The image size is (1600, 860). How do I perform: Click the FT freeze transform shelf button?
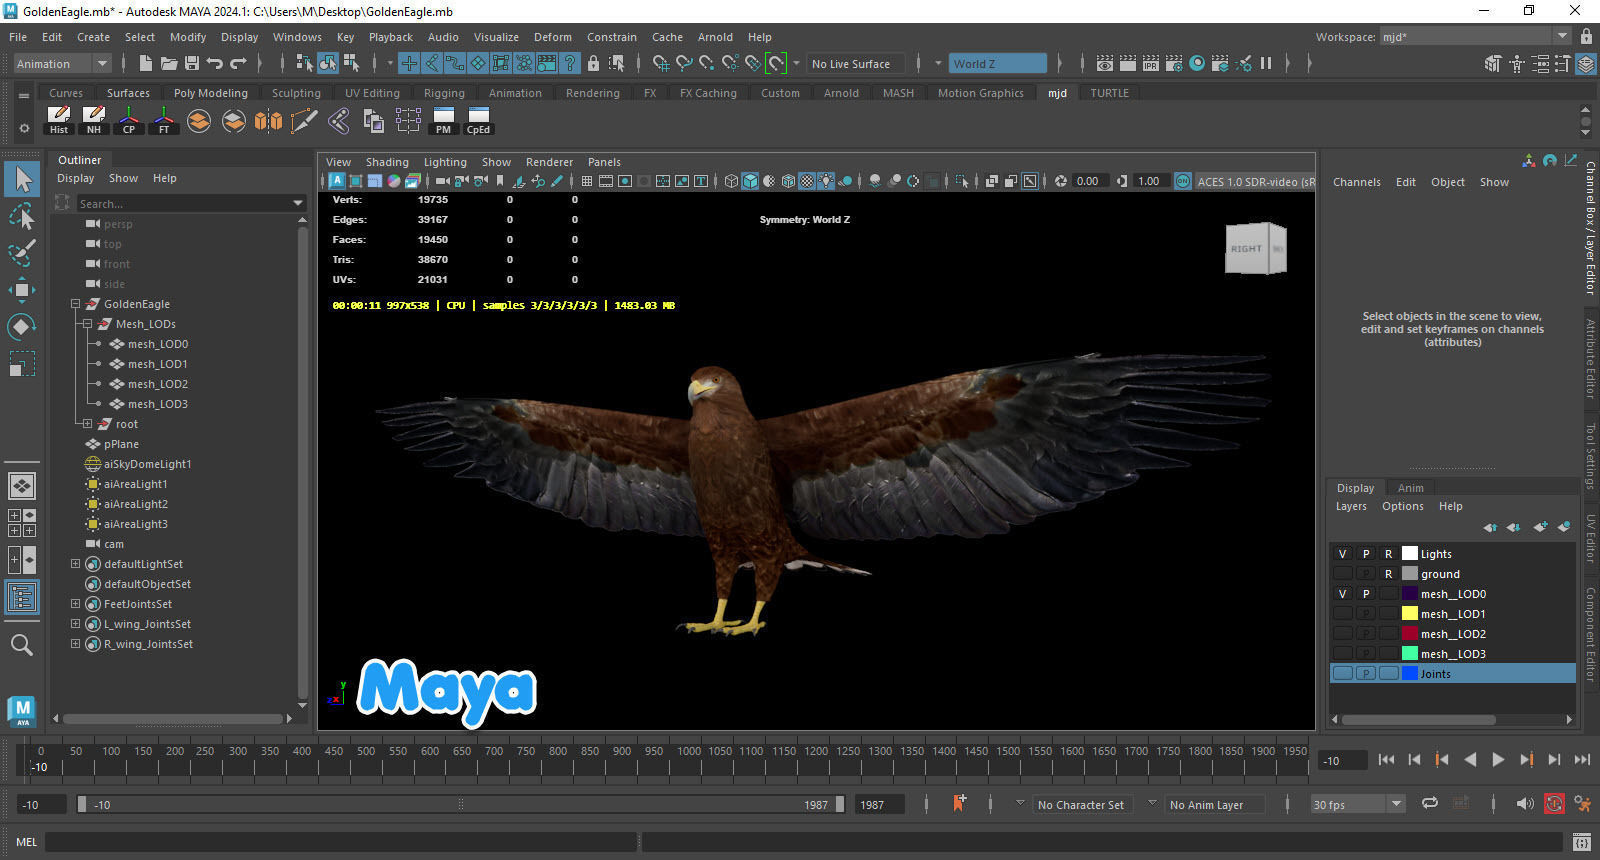tap(164, 120)
